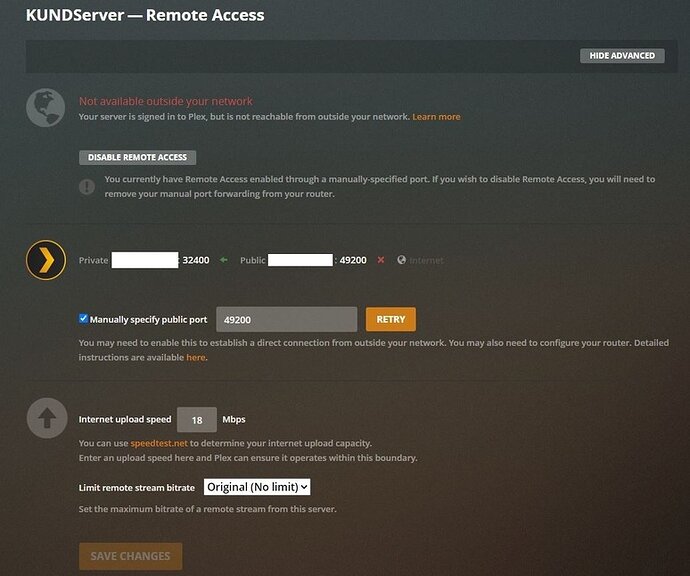Click the 'Not available outside your network' status text
690x576 pixels.
166,101
